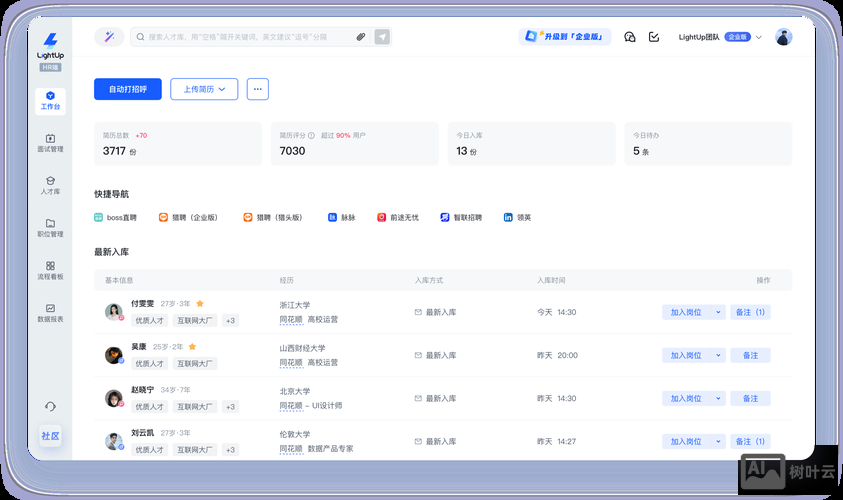Click the magic wand icon beside search
The width and height of the screenshot is (843, 500).
108,37
